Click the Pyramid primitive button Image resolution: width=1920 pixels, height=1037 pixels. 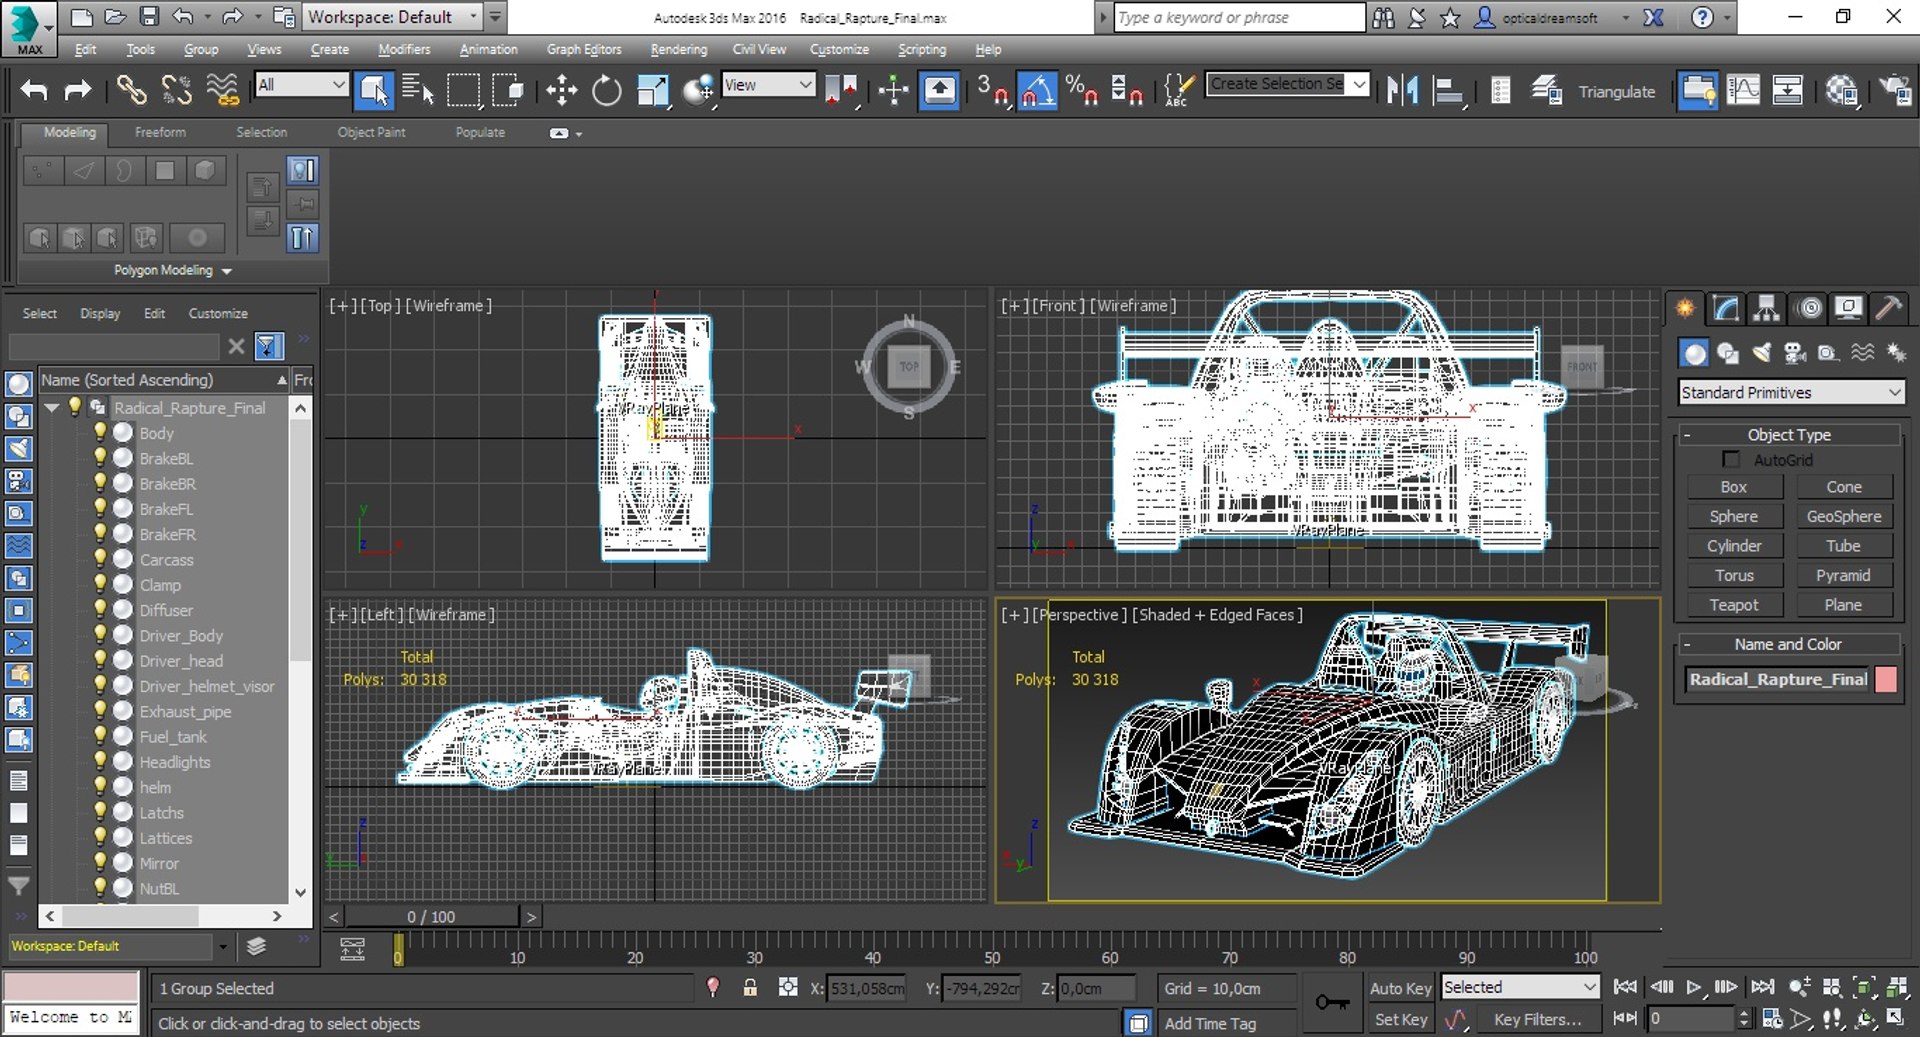1843,575
